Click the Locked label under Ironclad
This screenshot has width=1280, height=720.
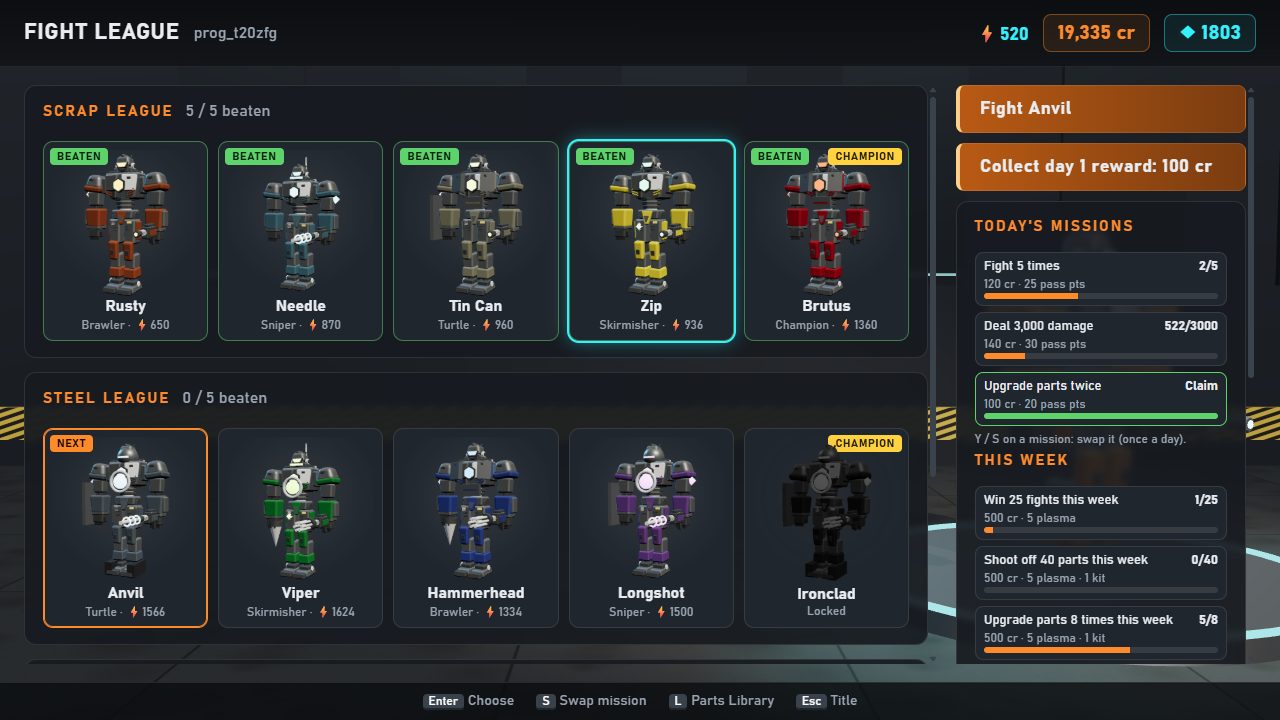[826, 611]
